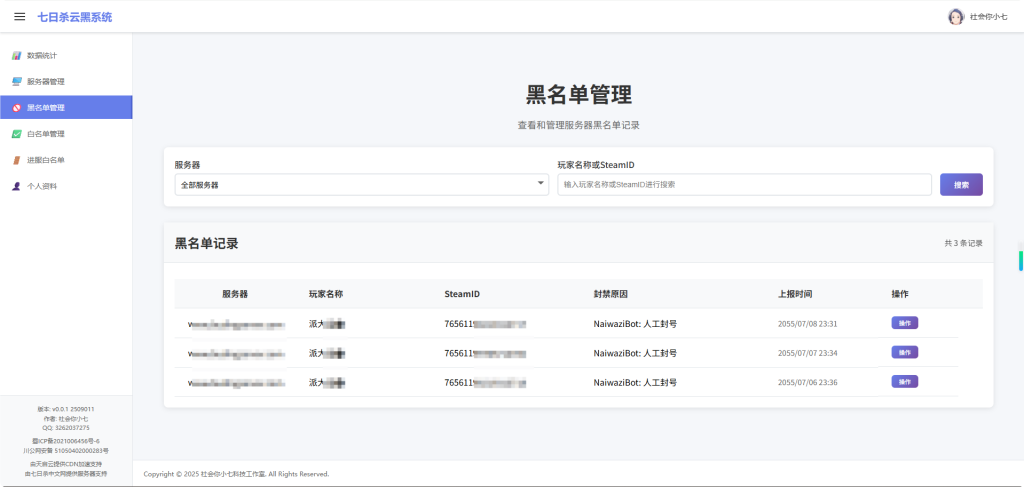
Task: Click the 黑名单记录 section heading
Action: tap(206, 244)
